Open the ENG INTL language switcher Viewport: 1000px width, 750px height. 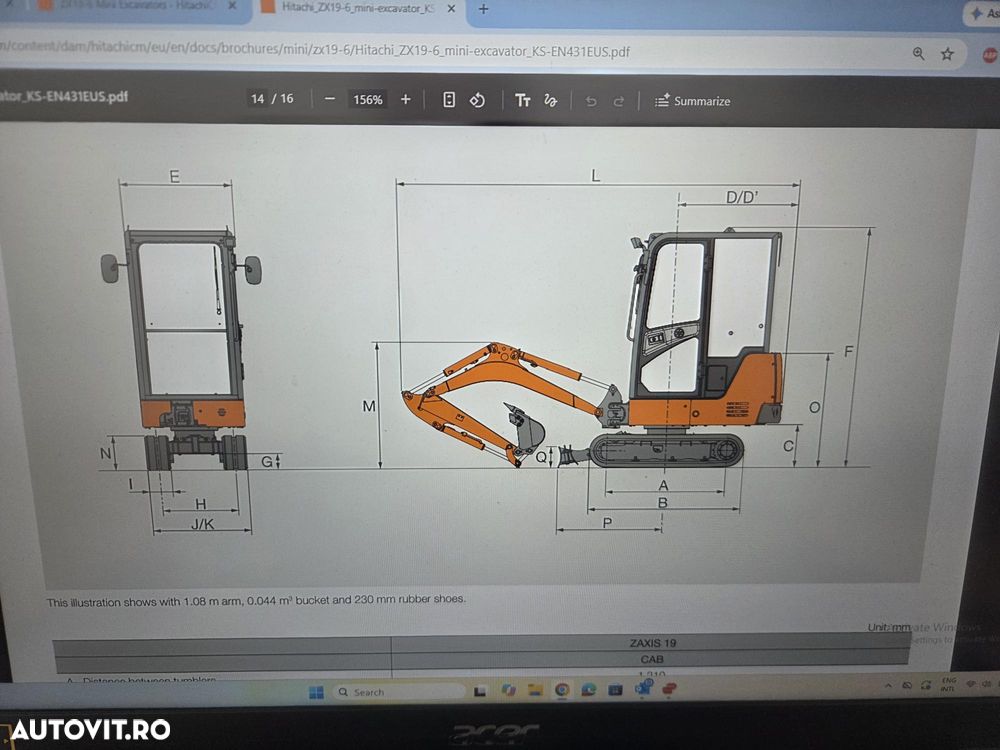pos(948,684)
